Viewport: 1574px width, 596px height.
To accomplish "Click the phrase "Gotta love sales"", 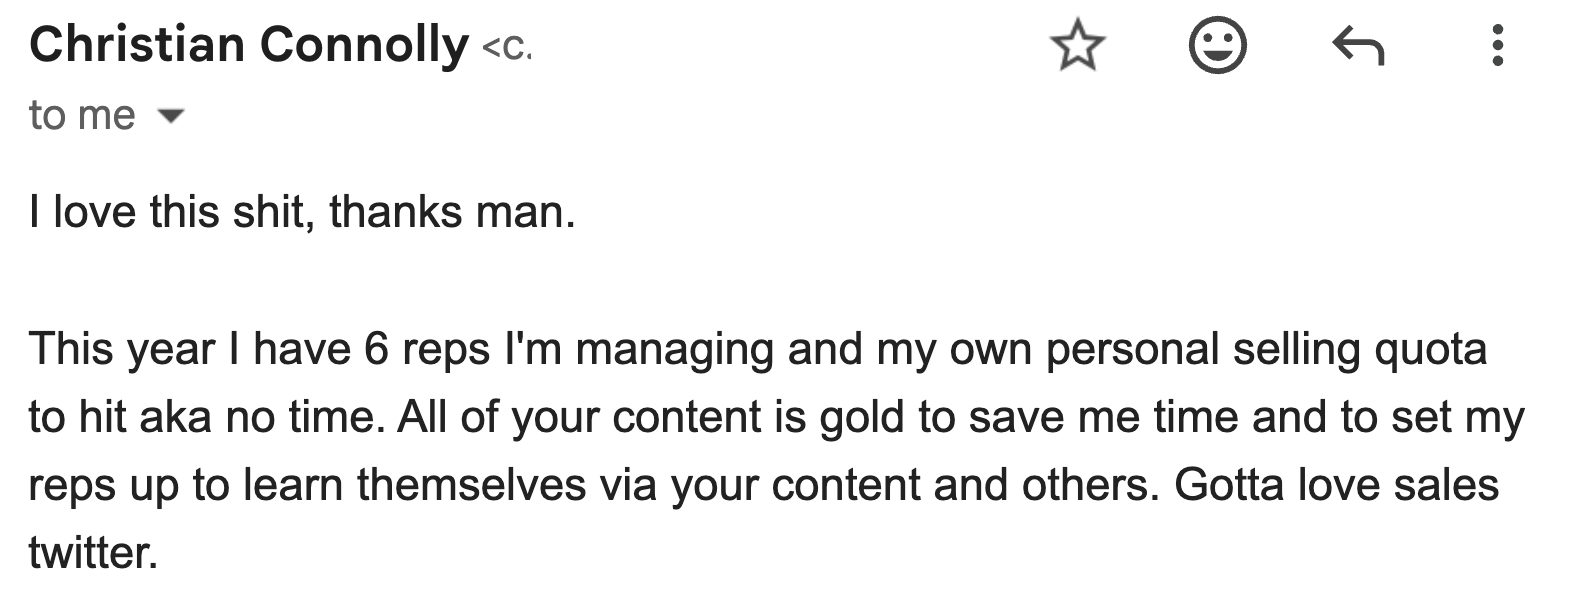I will coord(1336,485).
